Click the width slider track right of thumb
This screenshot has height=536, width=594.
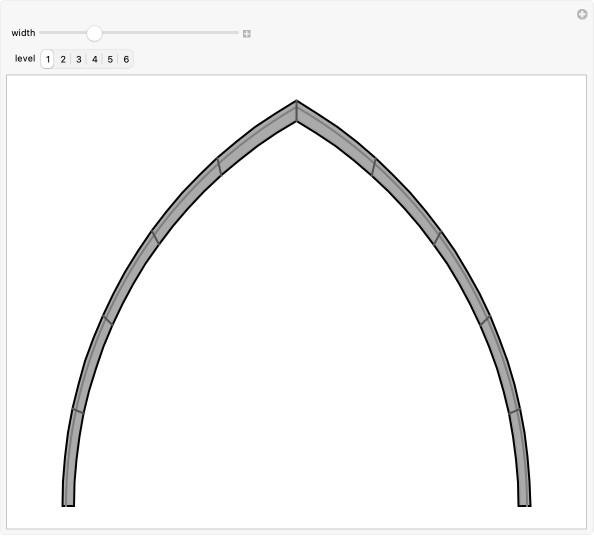point(170,33)
